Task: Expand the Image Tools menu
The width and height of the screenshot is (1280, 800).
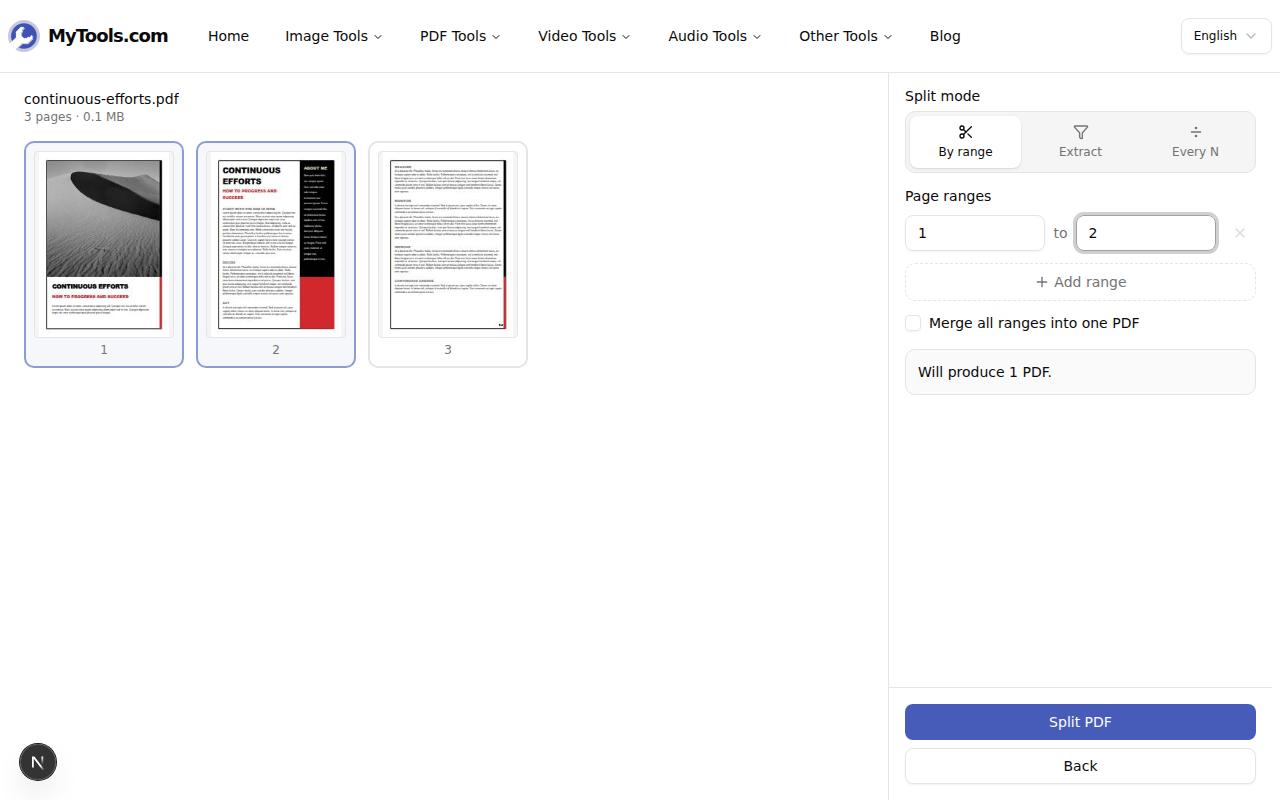Action: [333, 36]
